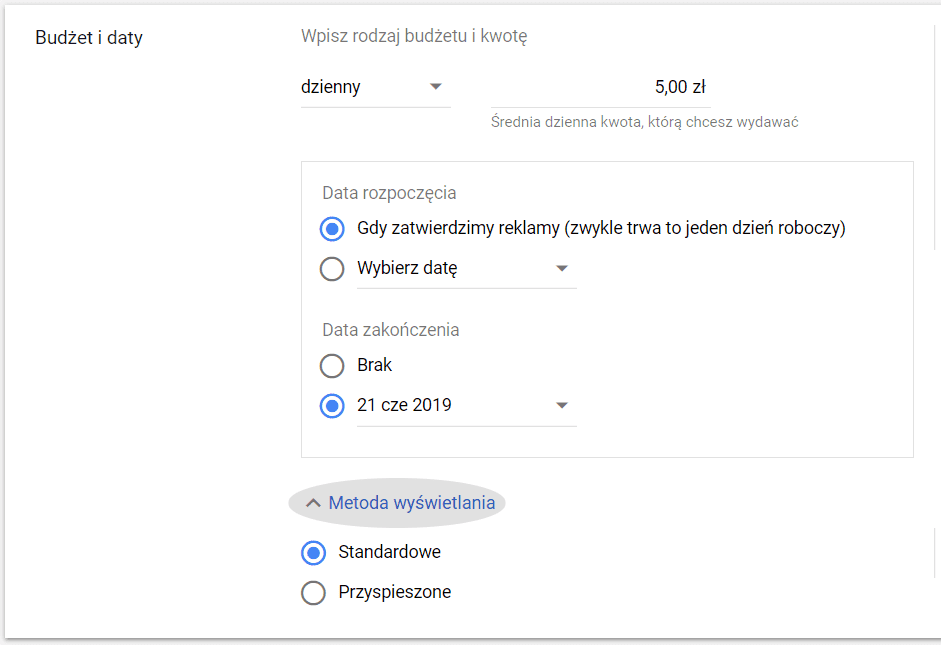This screenshot has height=645, width=941.
Task: Click the 5,00 zł budget amount field
Action: pyautogui.click(x=600, y=87)
